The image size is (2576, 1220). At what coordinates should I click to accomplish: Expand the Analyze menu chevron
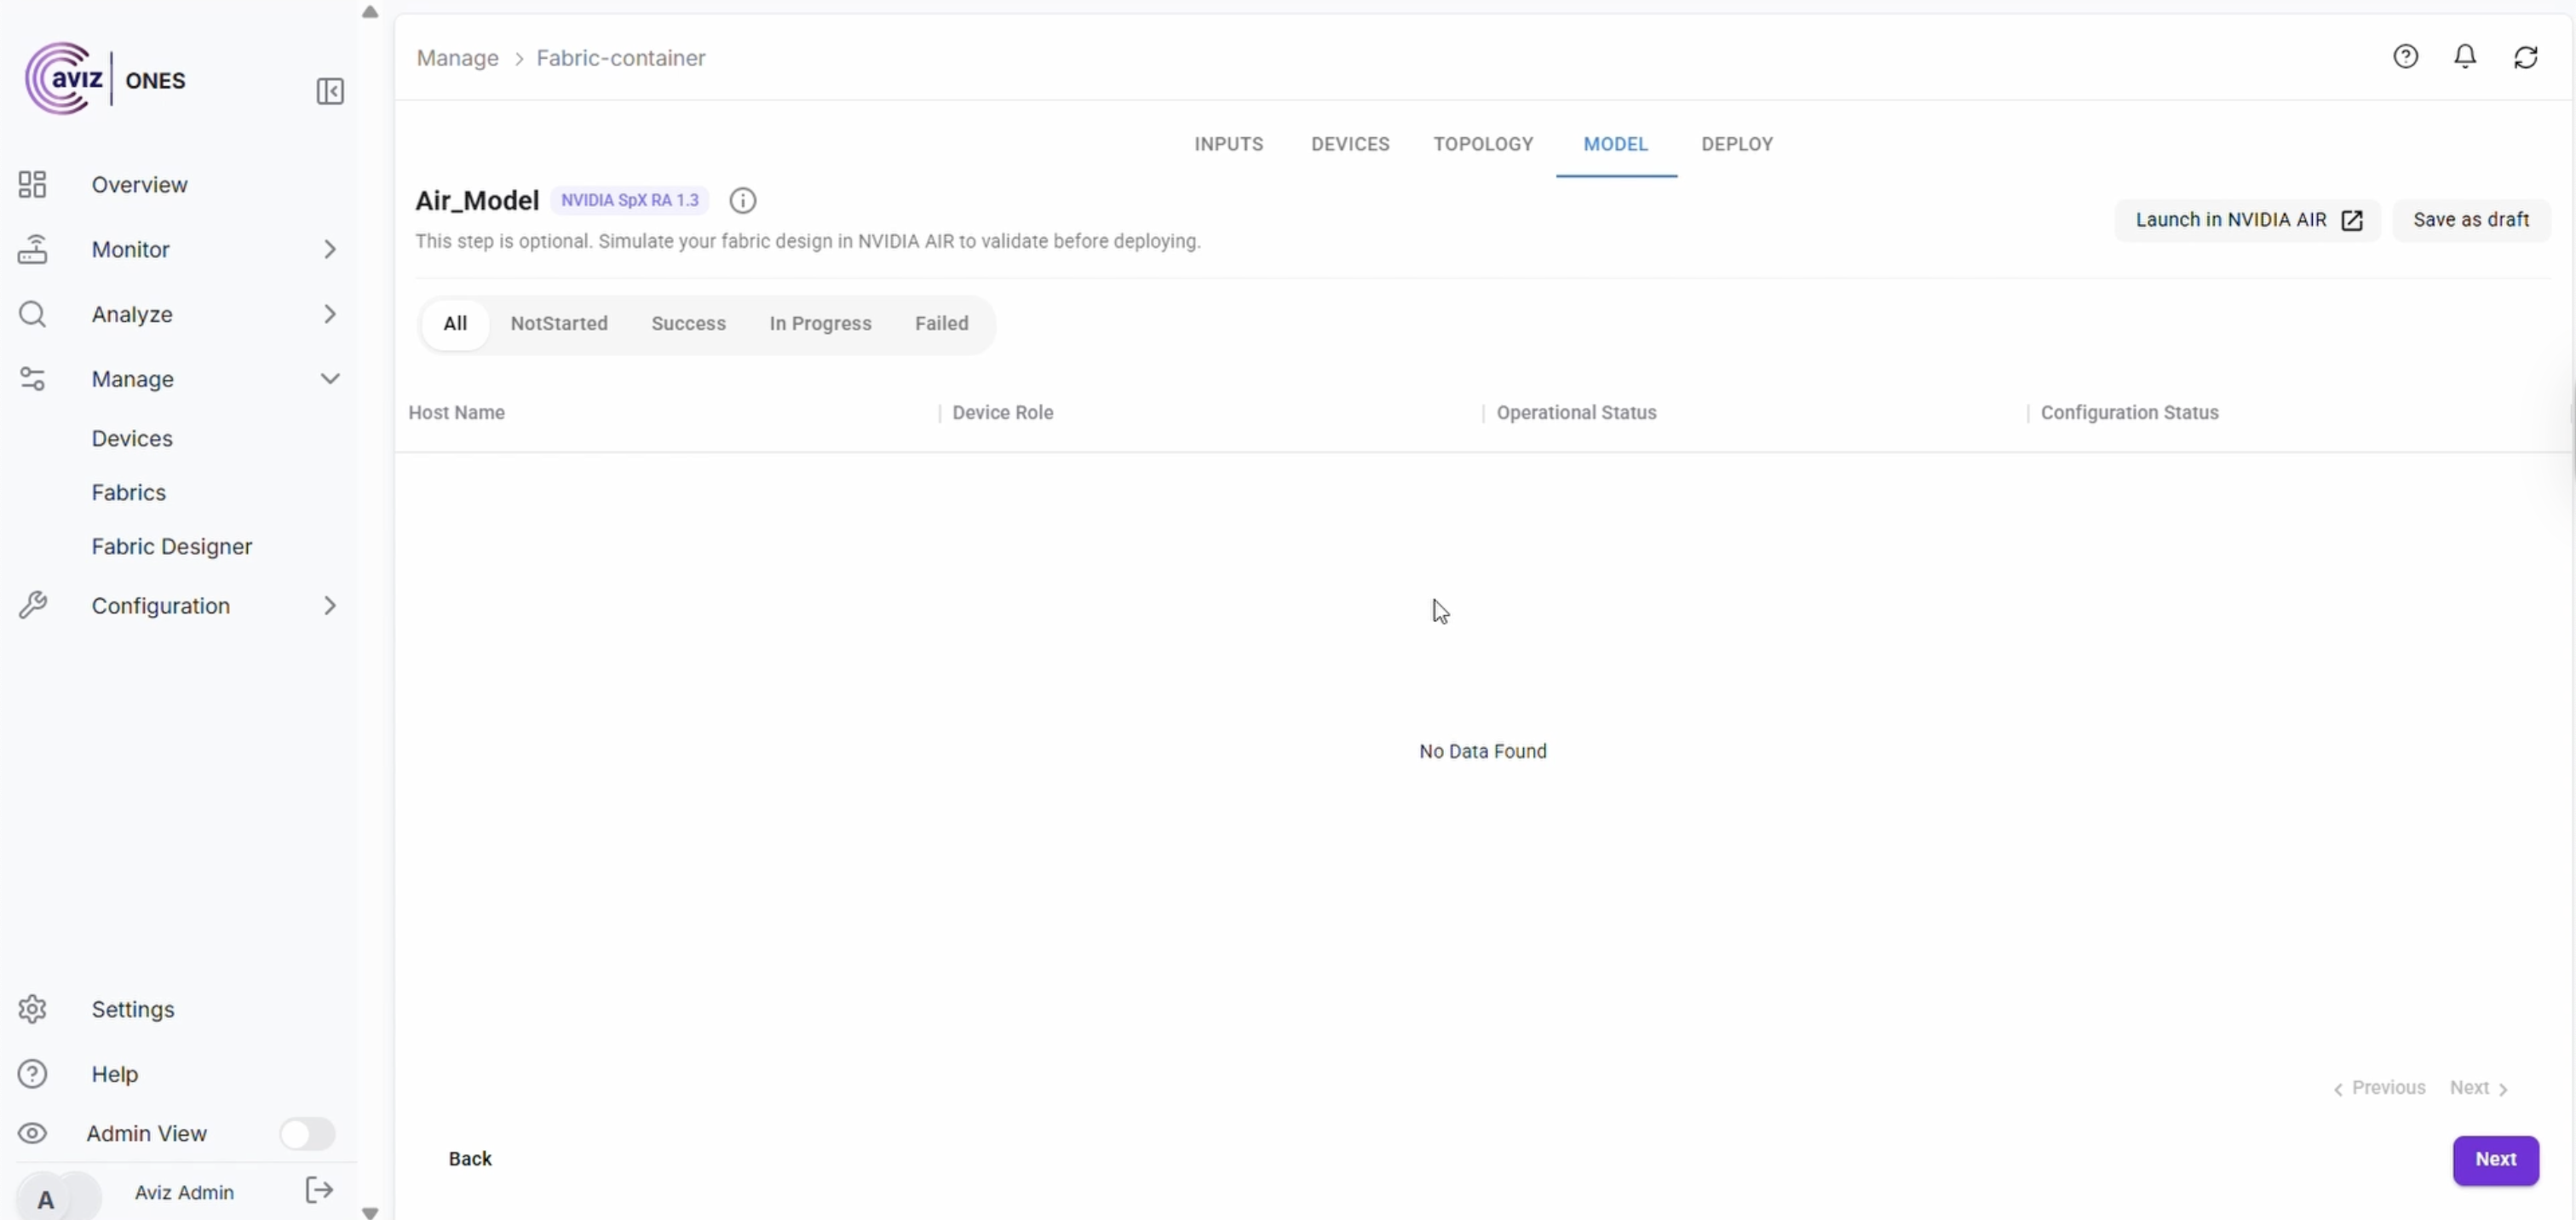[x=330, y=314]
